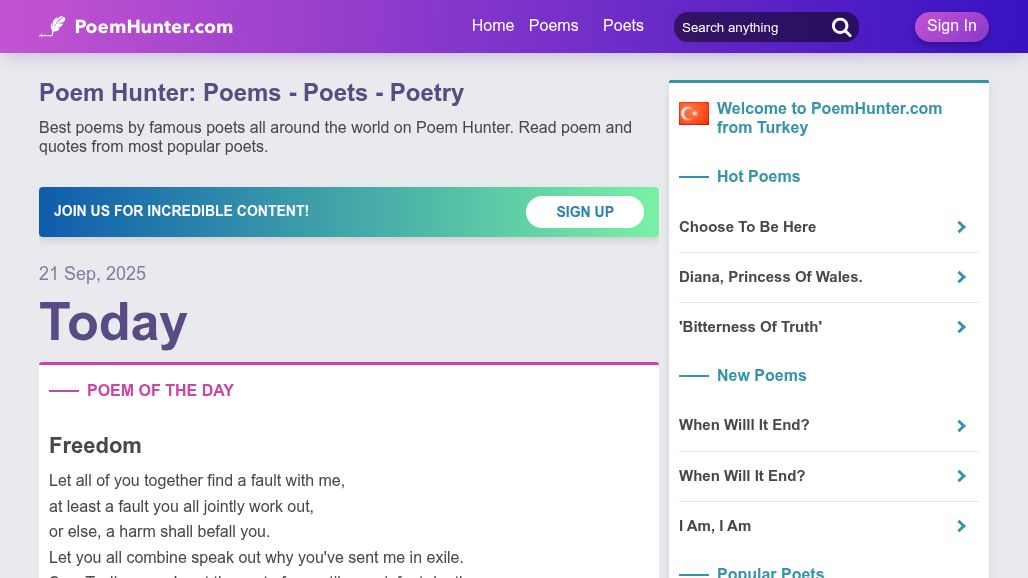Click arrow beside When Willl It End?
This screenshot has height=578, width=1028.
tap(961, 426)
